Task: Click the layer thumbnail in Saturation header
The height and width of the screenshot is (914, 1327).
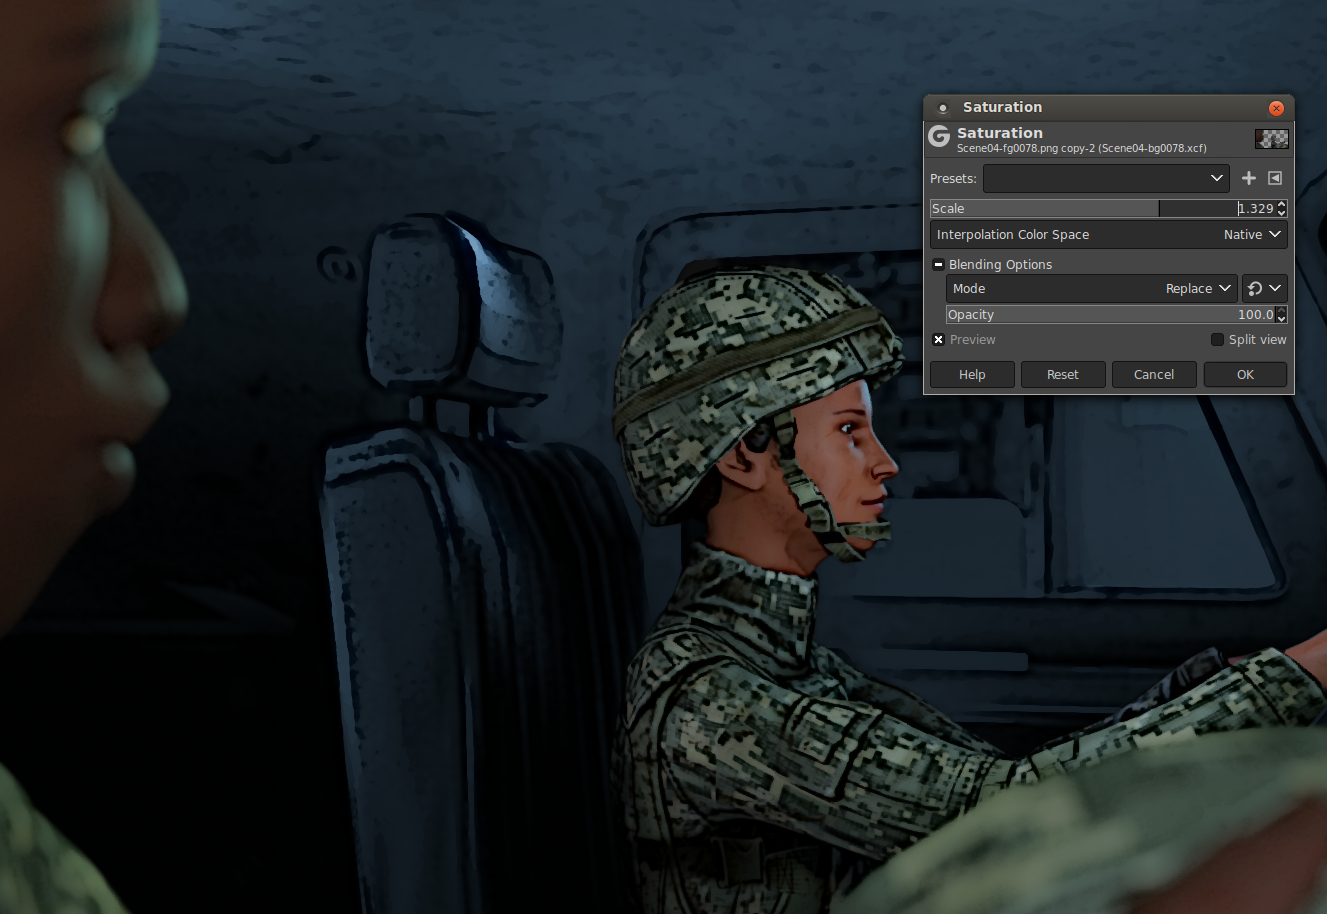Action: click(x=1272, y=139)
